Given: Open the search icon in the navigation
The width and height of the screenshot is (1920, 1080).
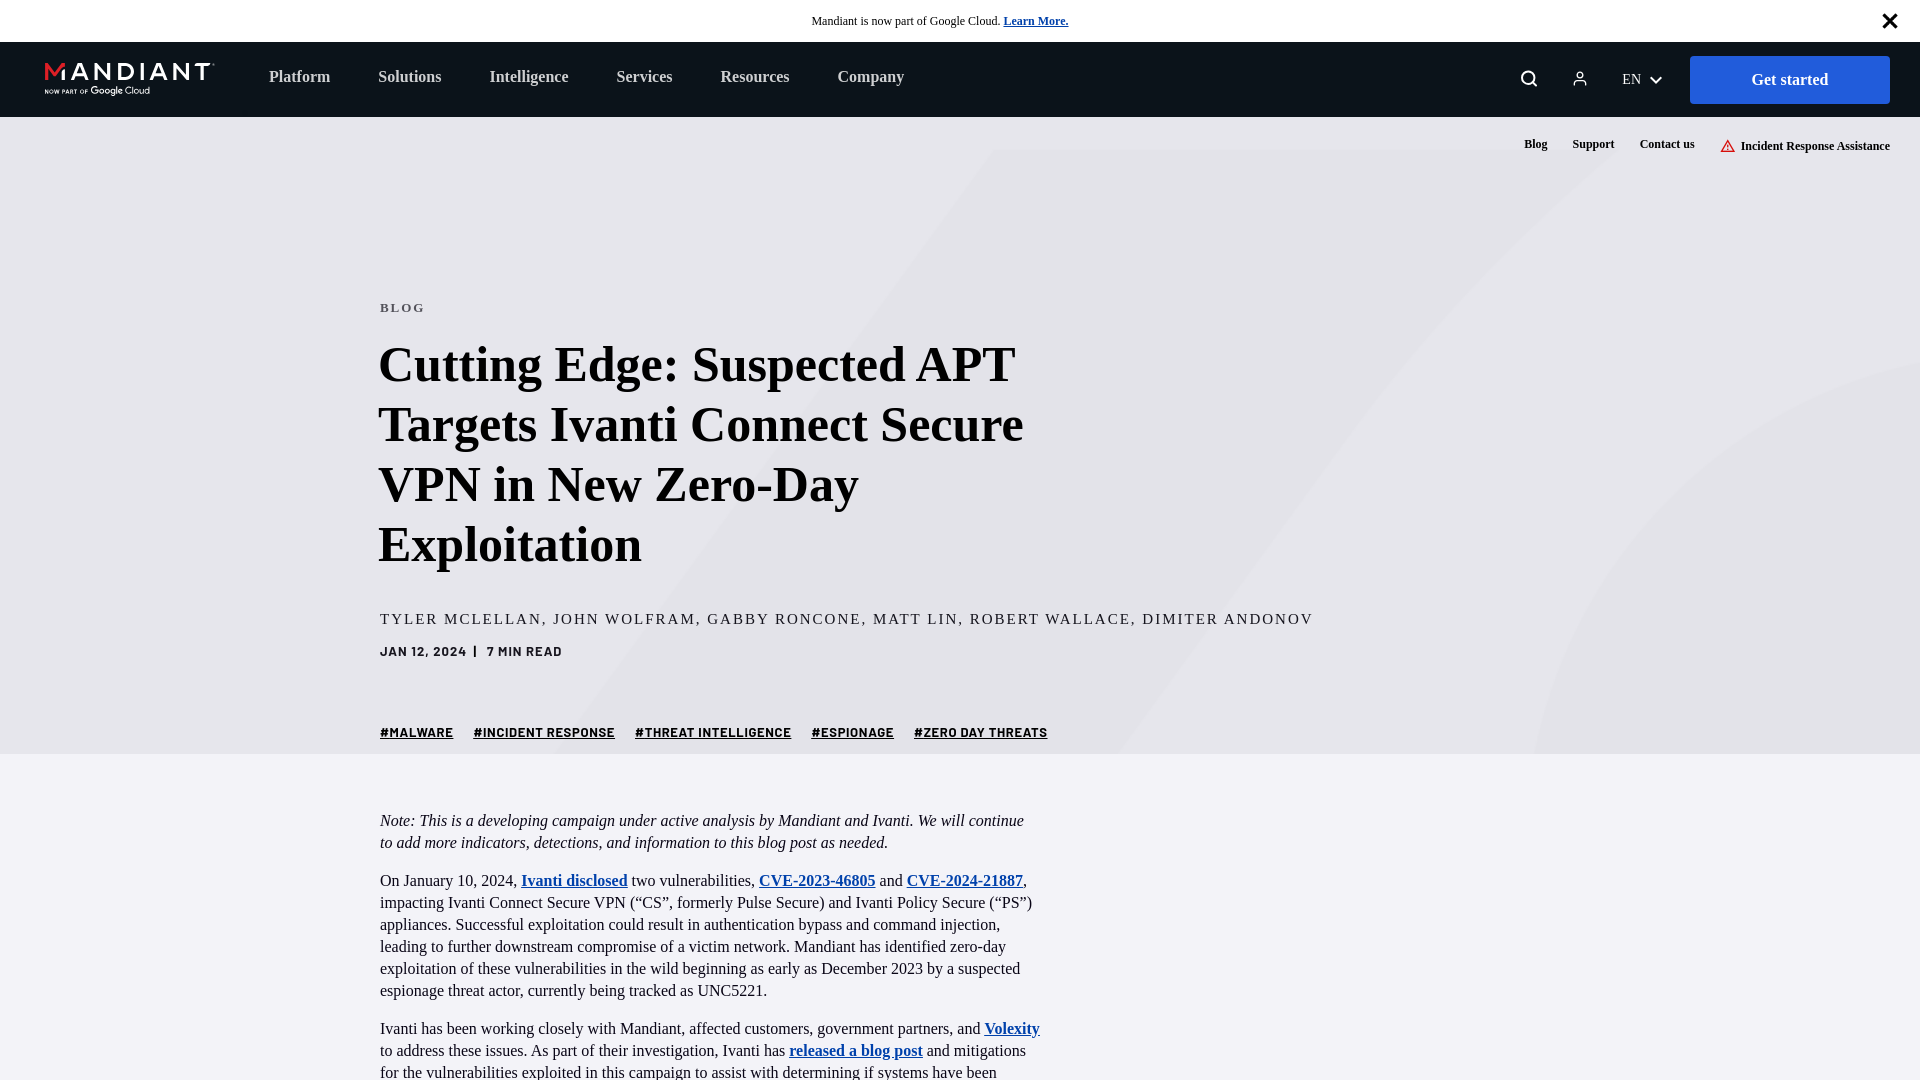Looking at the screenshot, I should click(x=1528, y=79).
